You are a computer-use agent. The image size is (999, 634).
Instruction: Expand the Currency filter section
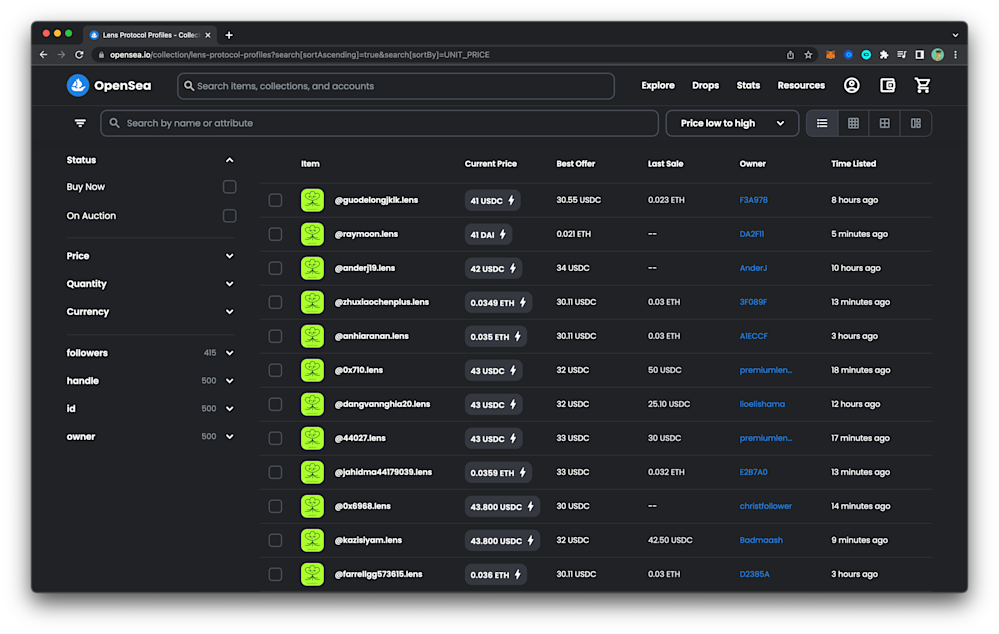[x=229, y=312]
